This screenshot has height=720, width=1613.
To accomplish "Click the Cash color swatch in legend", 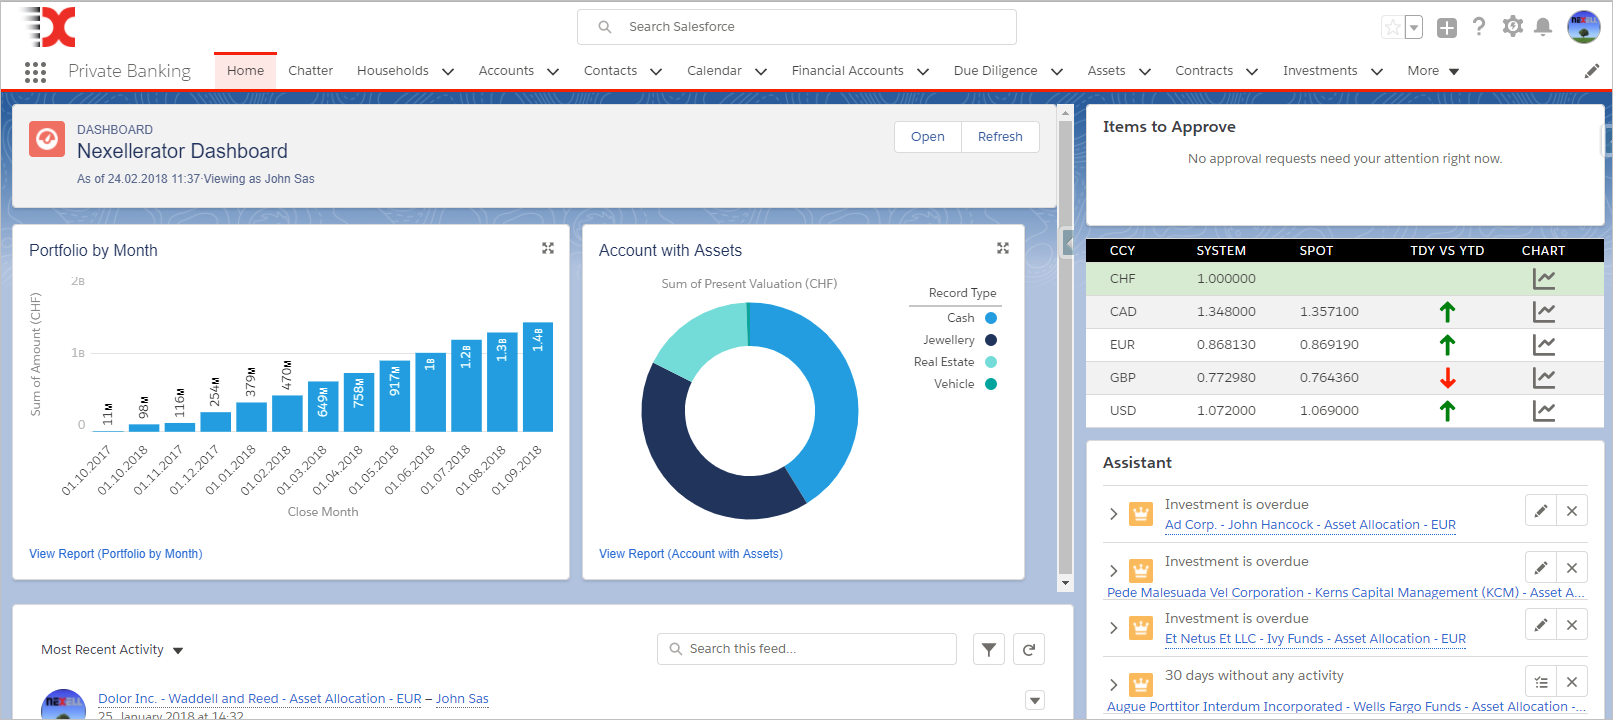I will pos(991,318).
